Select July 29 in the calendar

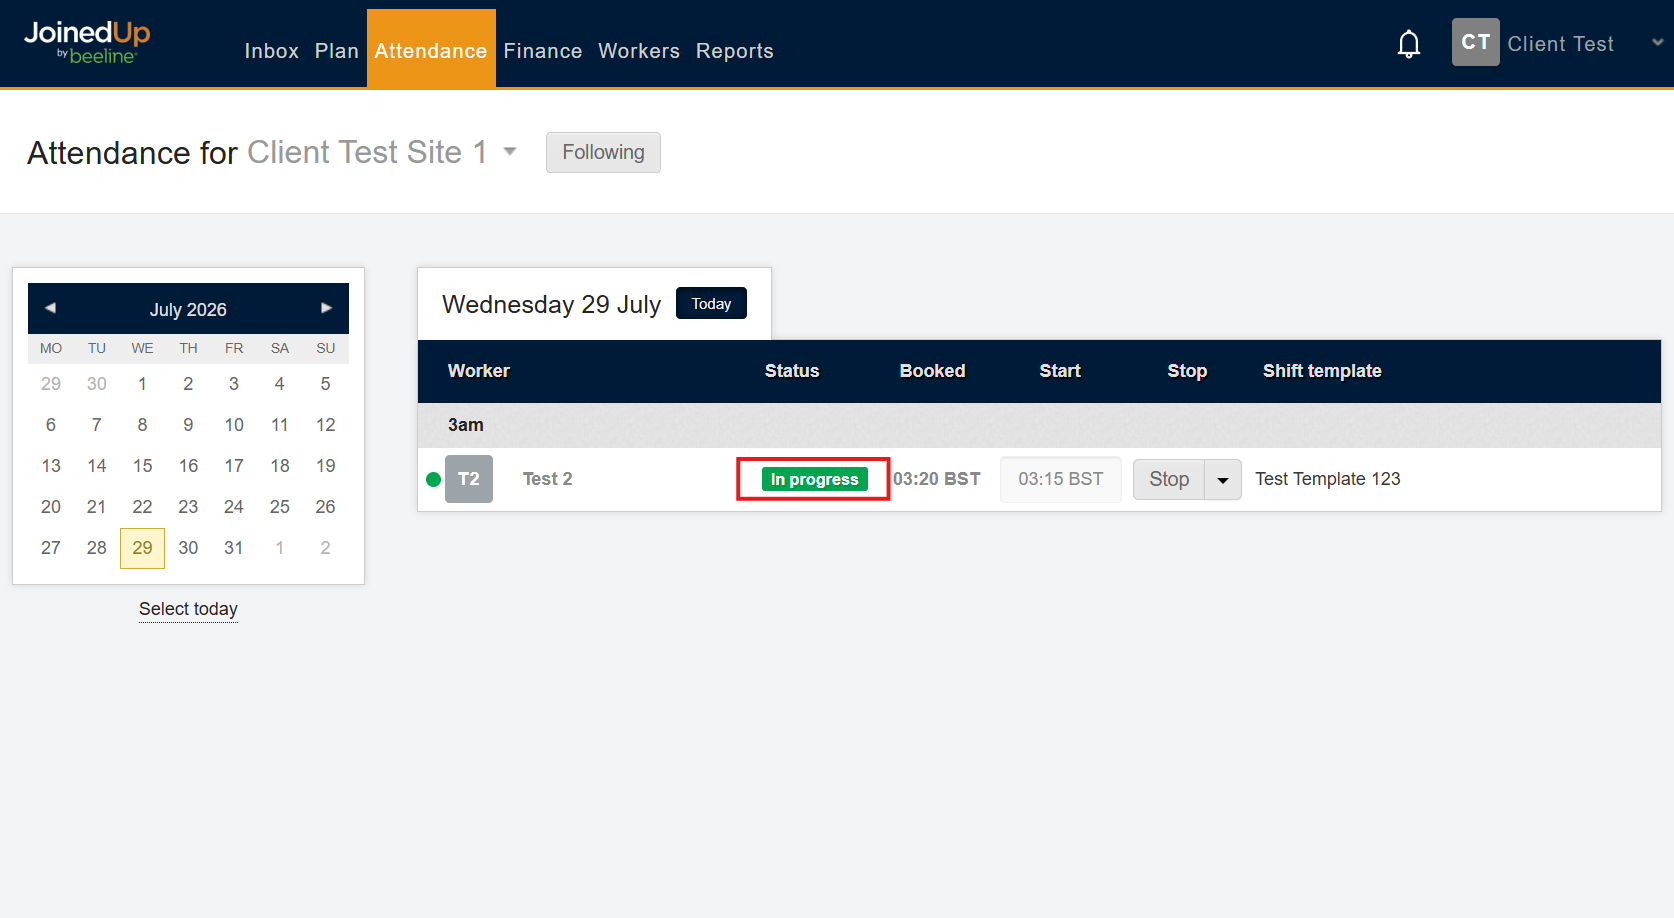[x=142, y=548]
